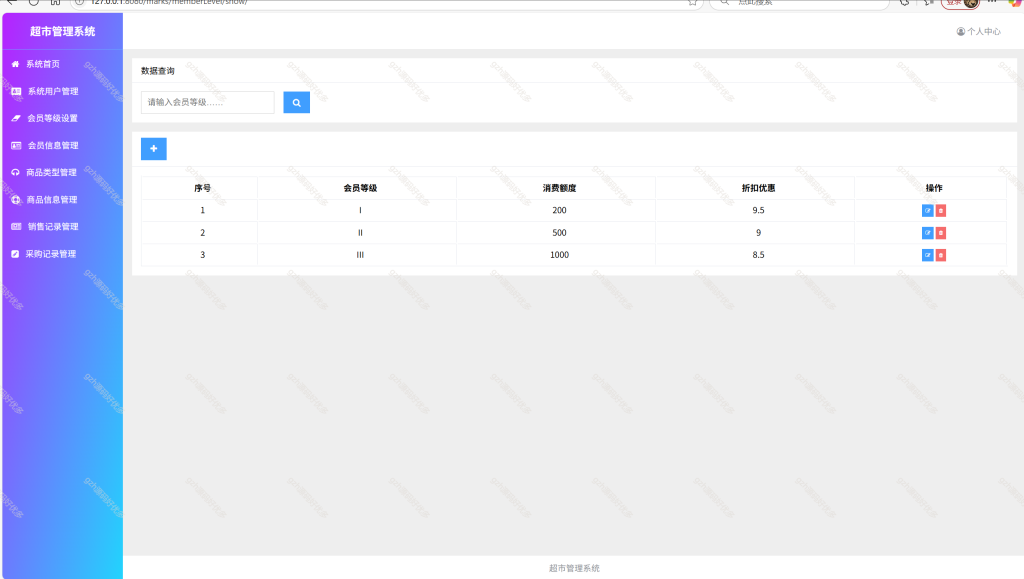Open 个人中心 link
This screenshot has height=579, width=1024.
[984, 31]
